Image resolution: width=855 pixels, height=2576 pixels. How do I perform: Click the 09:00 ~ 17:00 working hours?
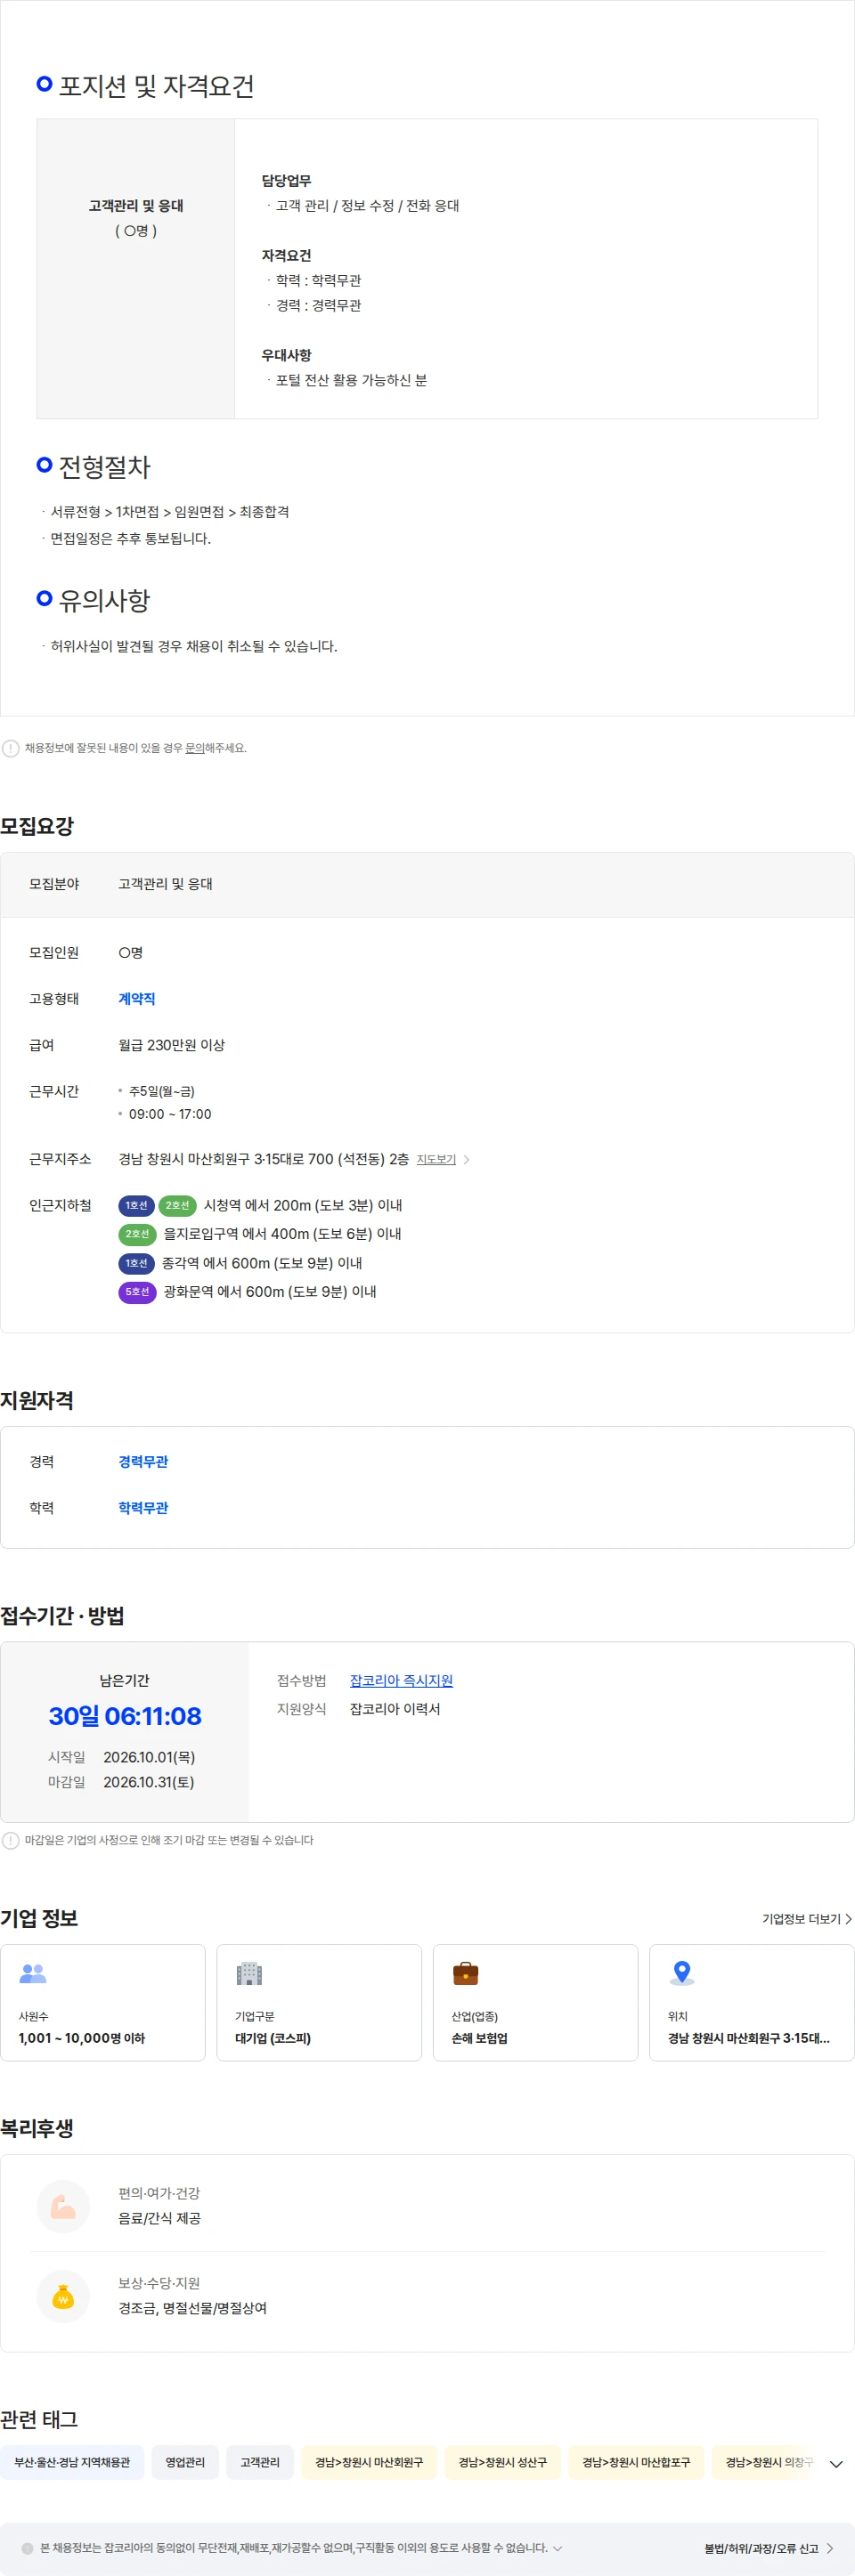click(x=170, y=1113)
